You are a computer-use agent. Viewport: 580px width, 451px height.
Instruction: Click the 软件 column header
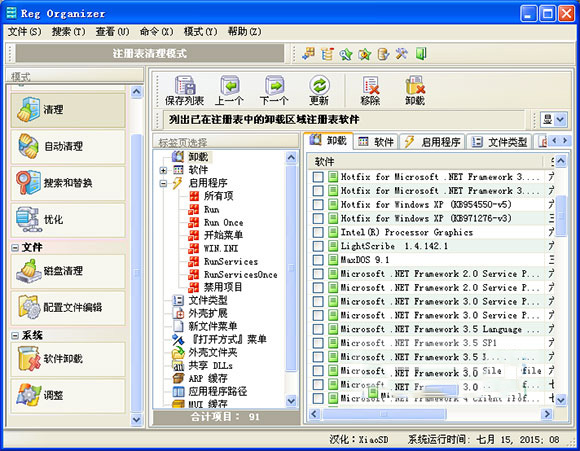[x=425, y=162]
